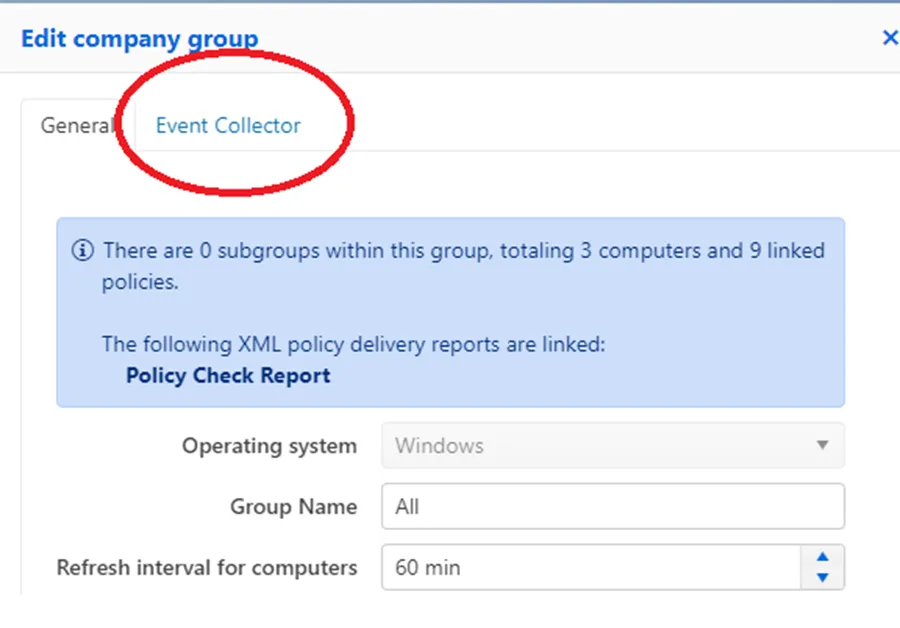Increase refresh interval with the up arrow
The image size is (900, 628).
823,557
